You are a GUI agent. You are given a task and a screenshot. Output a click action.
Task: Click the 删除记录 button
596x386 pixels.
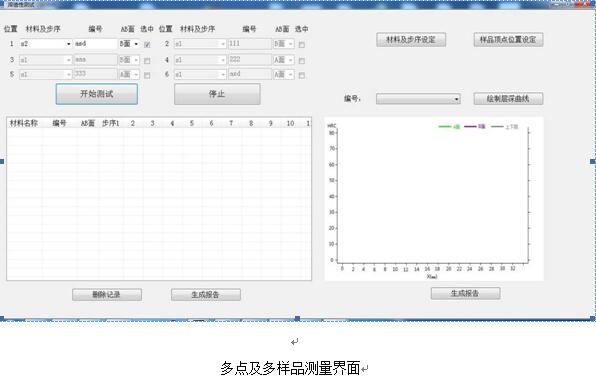107,294
